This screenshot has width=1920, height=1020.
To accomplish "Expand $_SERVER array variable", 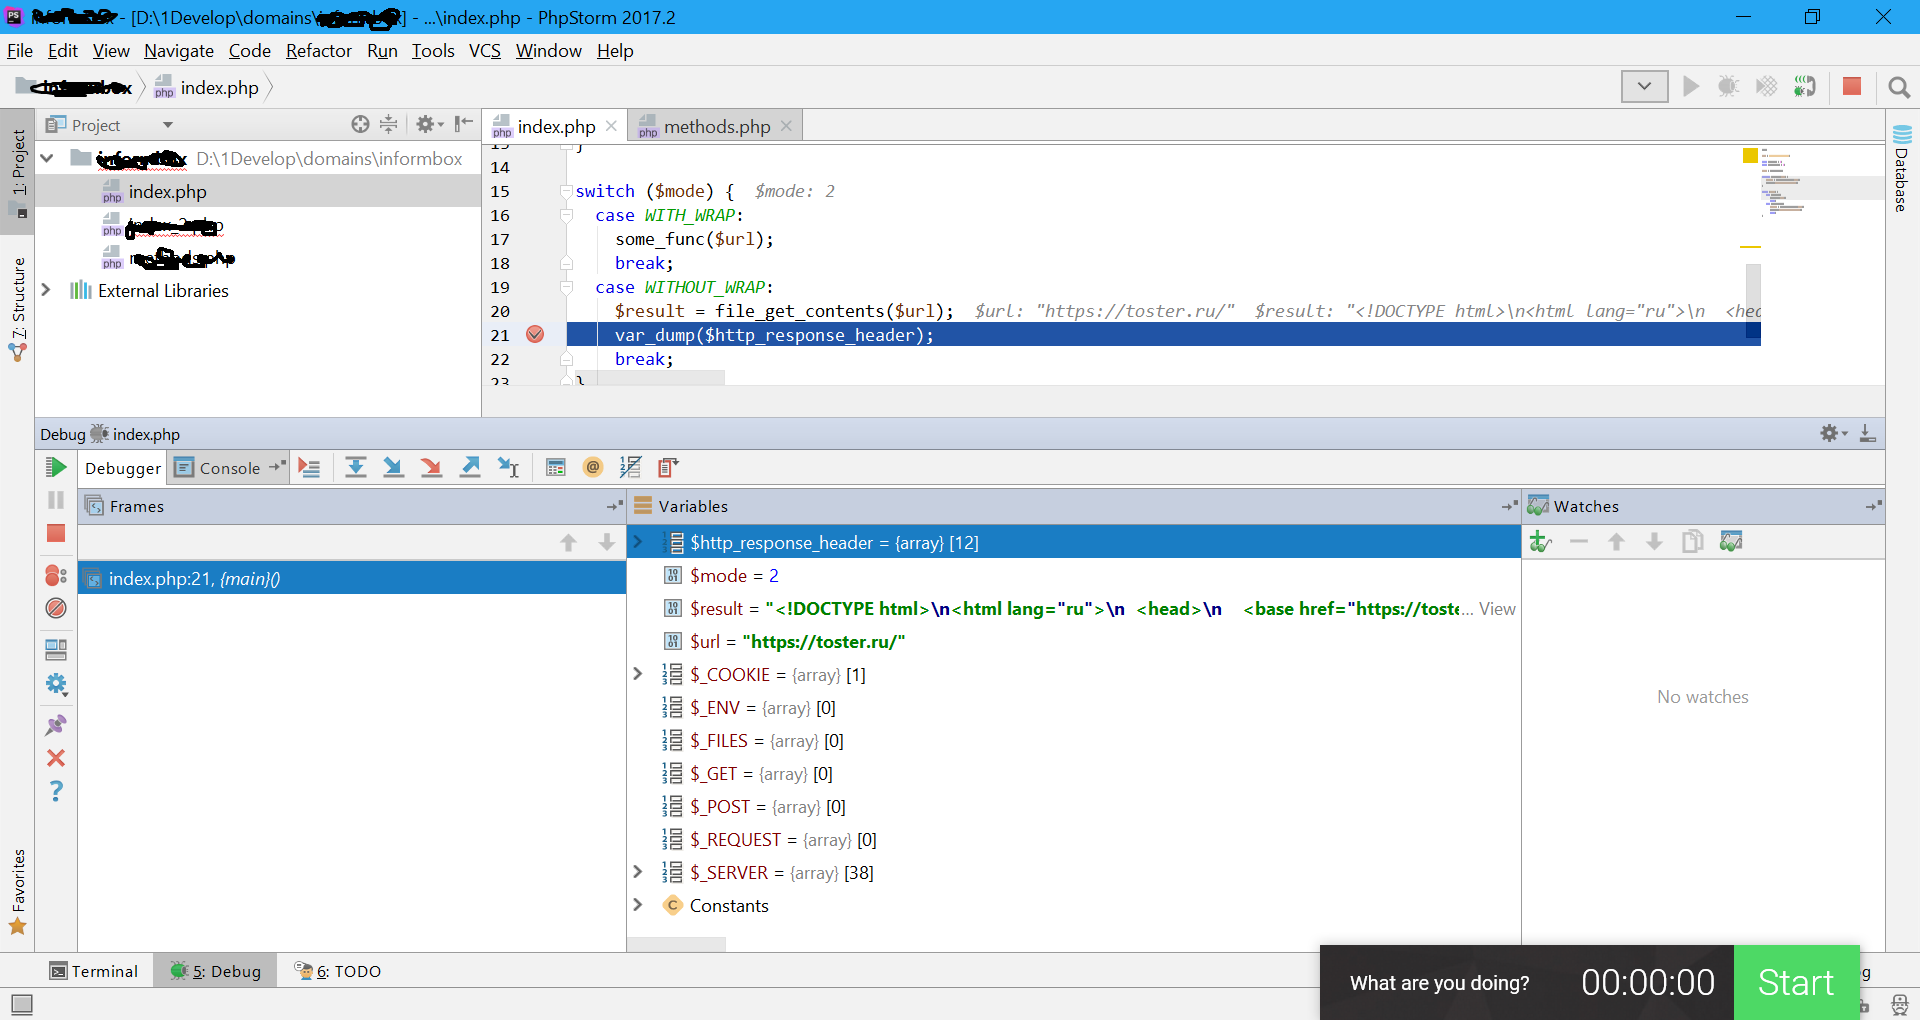I will click(638, 872).
